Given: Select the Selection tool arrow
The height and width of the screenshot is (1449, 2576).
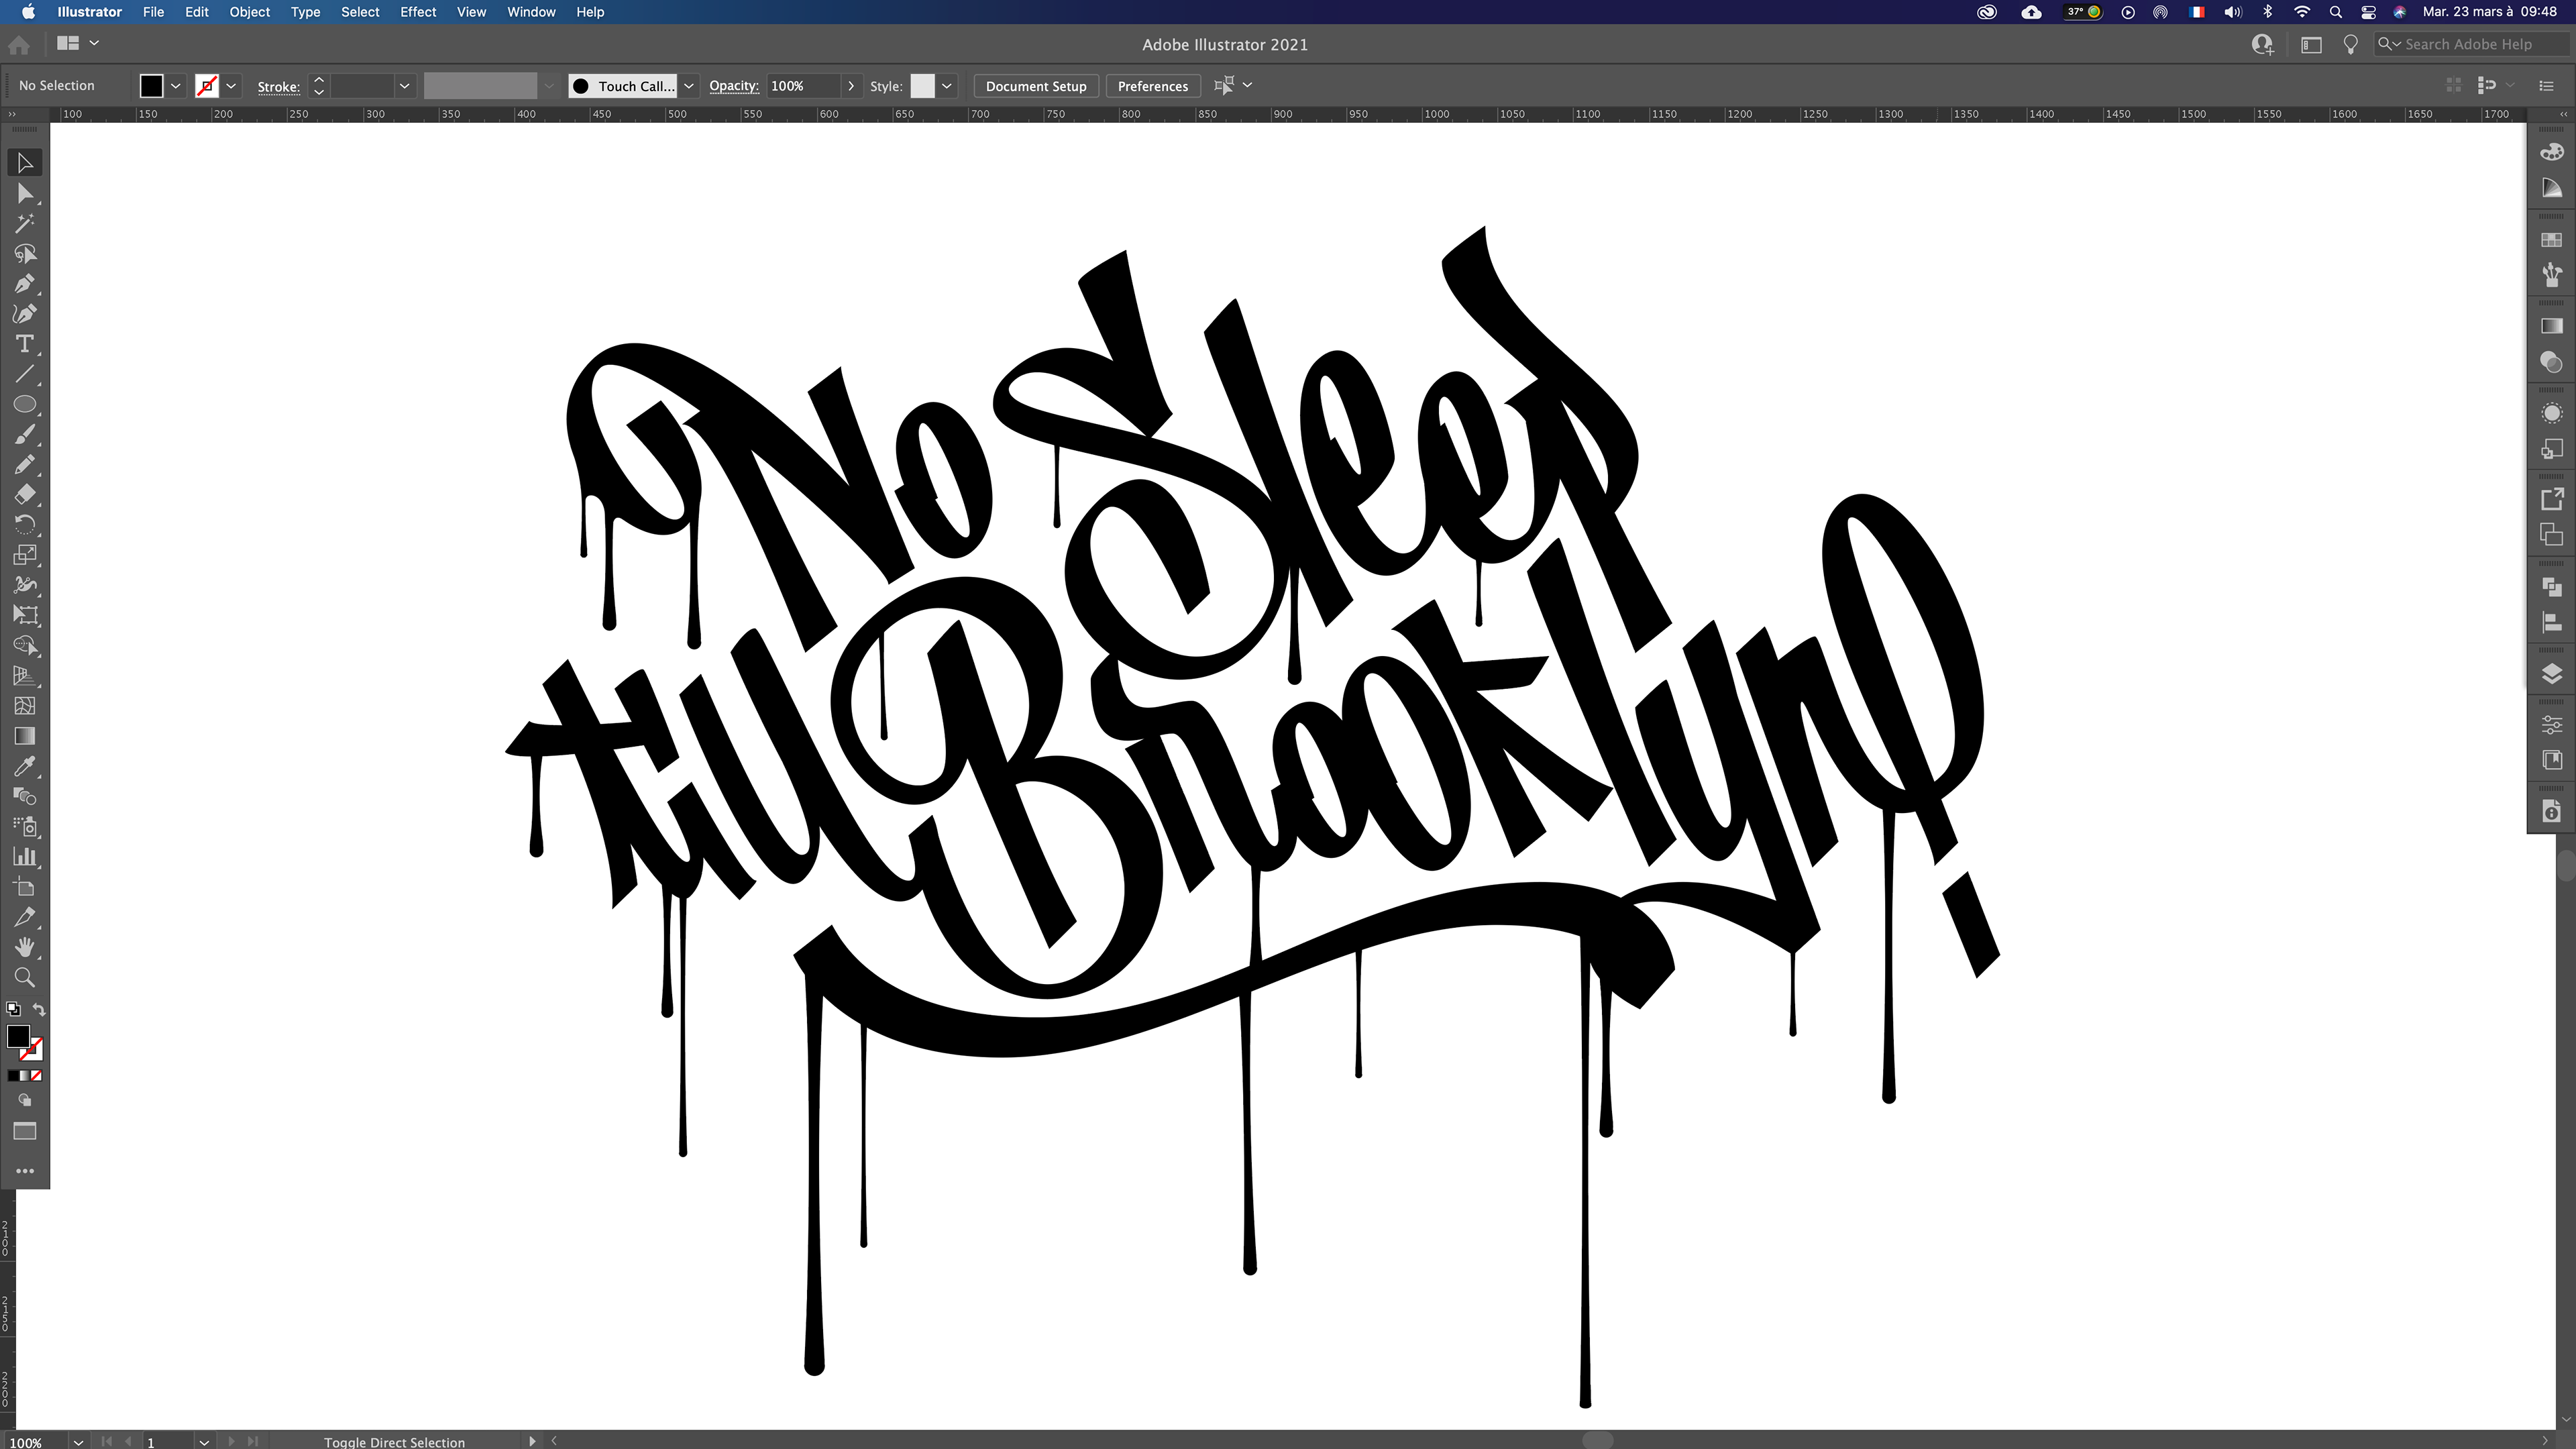Looking at the screenshot, I should click(x=25, y=162).
